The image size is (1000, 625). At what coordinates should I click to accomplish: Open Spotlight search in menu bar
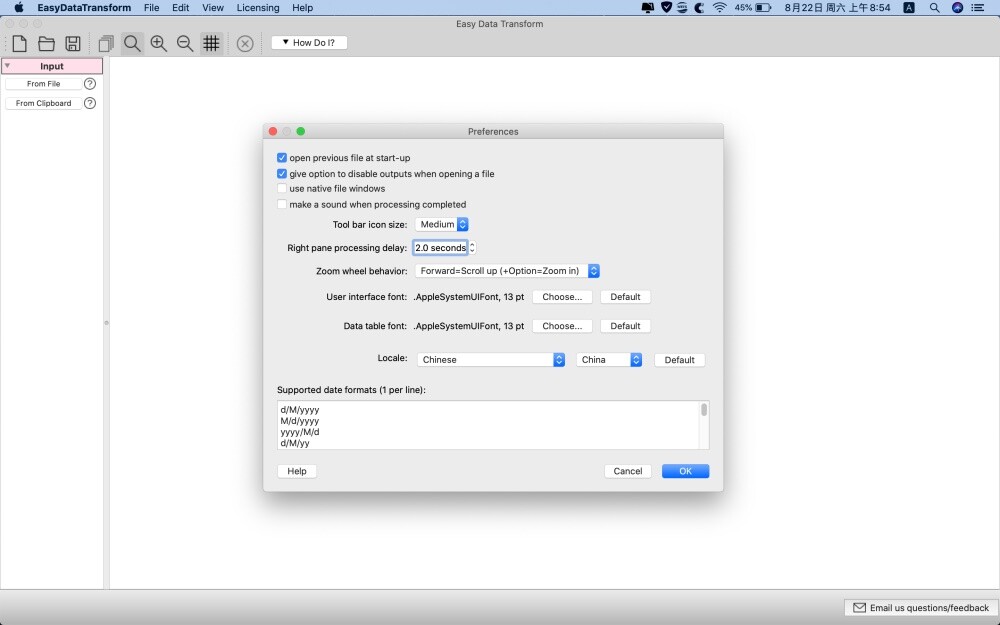(934, 8)
